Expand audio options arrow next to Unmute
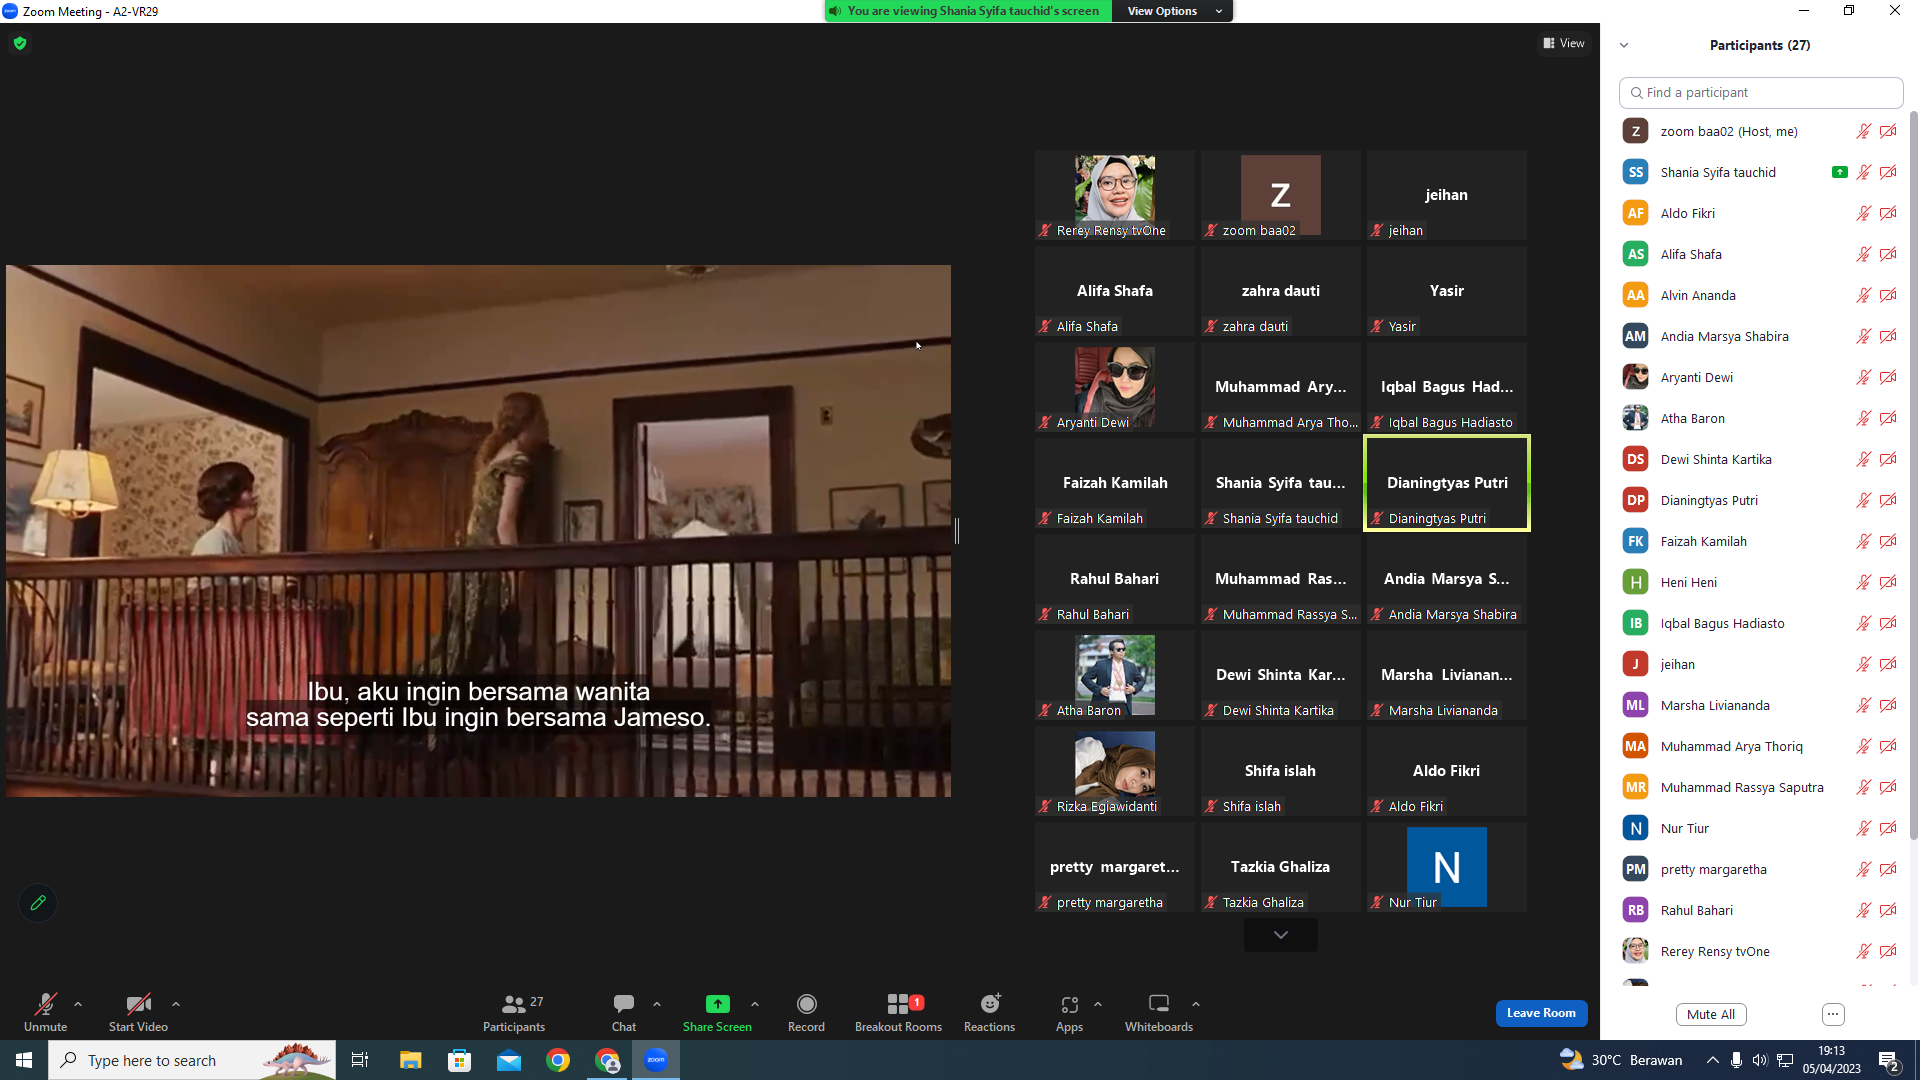 coord(78,1004)
